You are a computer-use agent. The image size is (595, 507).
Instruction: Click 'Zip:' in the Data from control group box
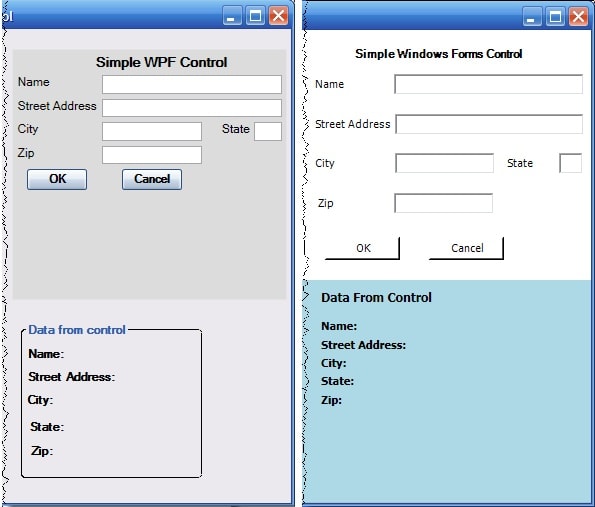(x=42, y=451)
